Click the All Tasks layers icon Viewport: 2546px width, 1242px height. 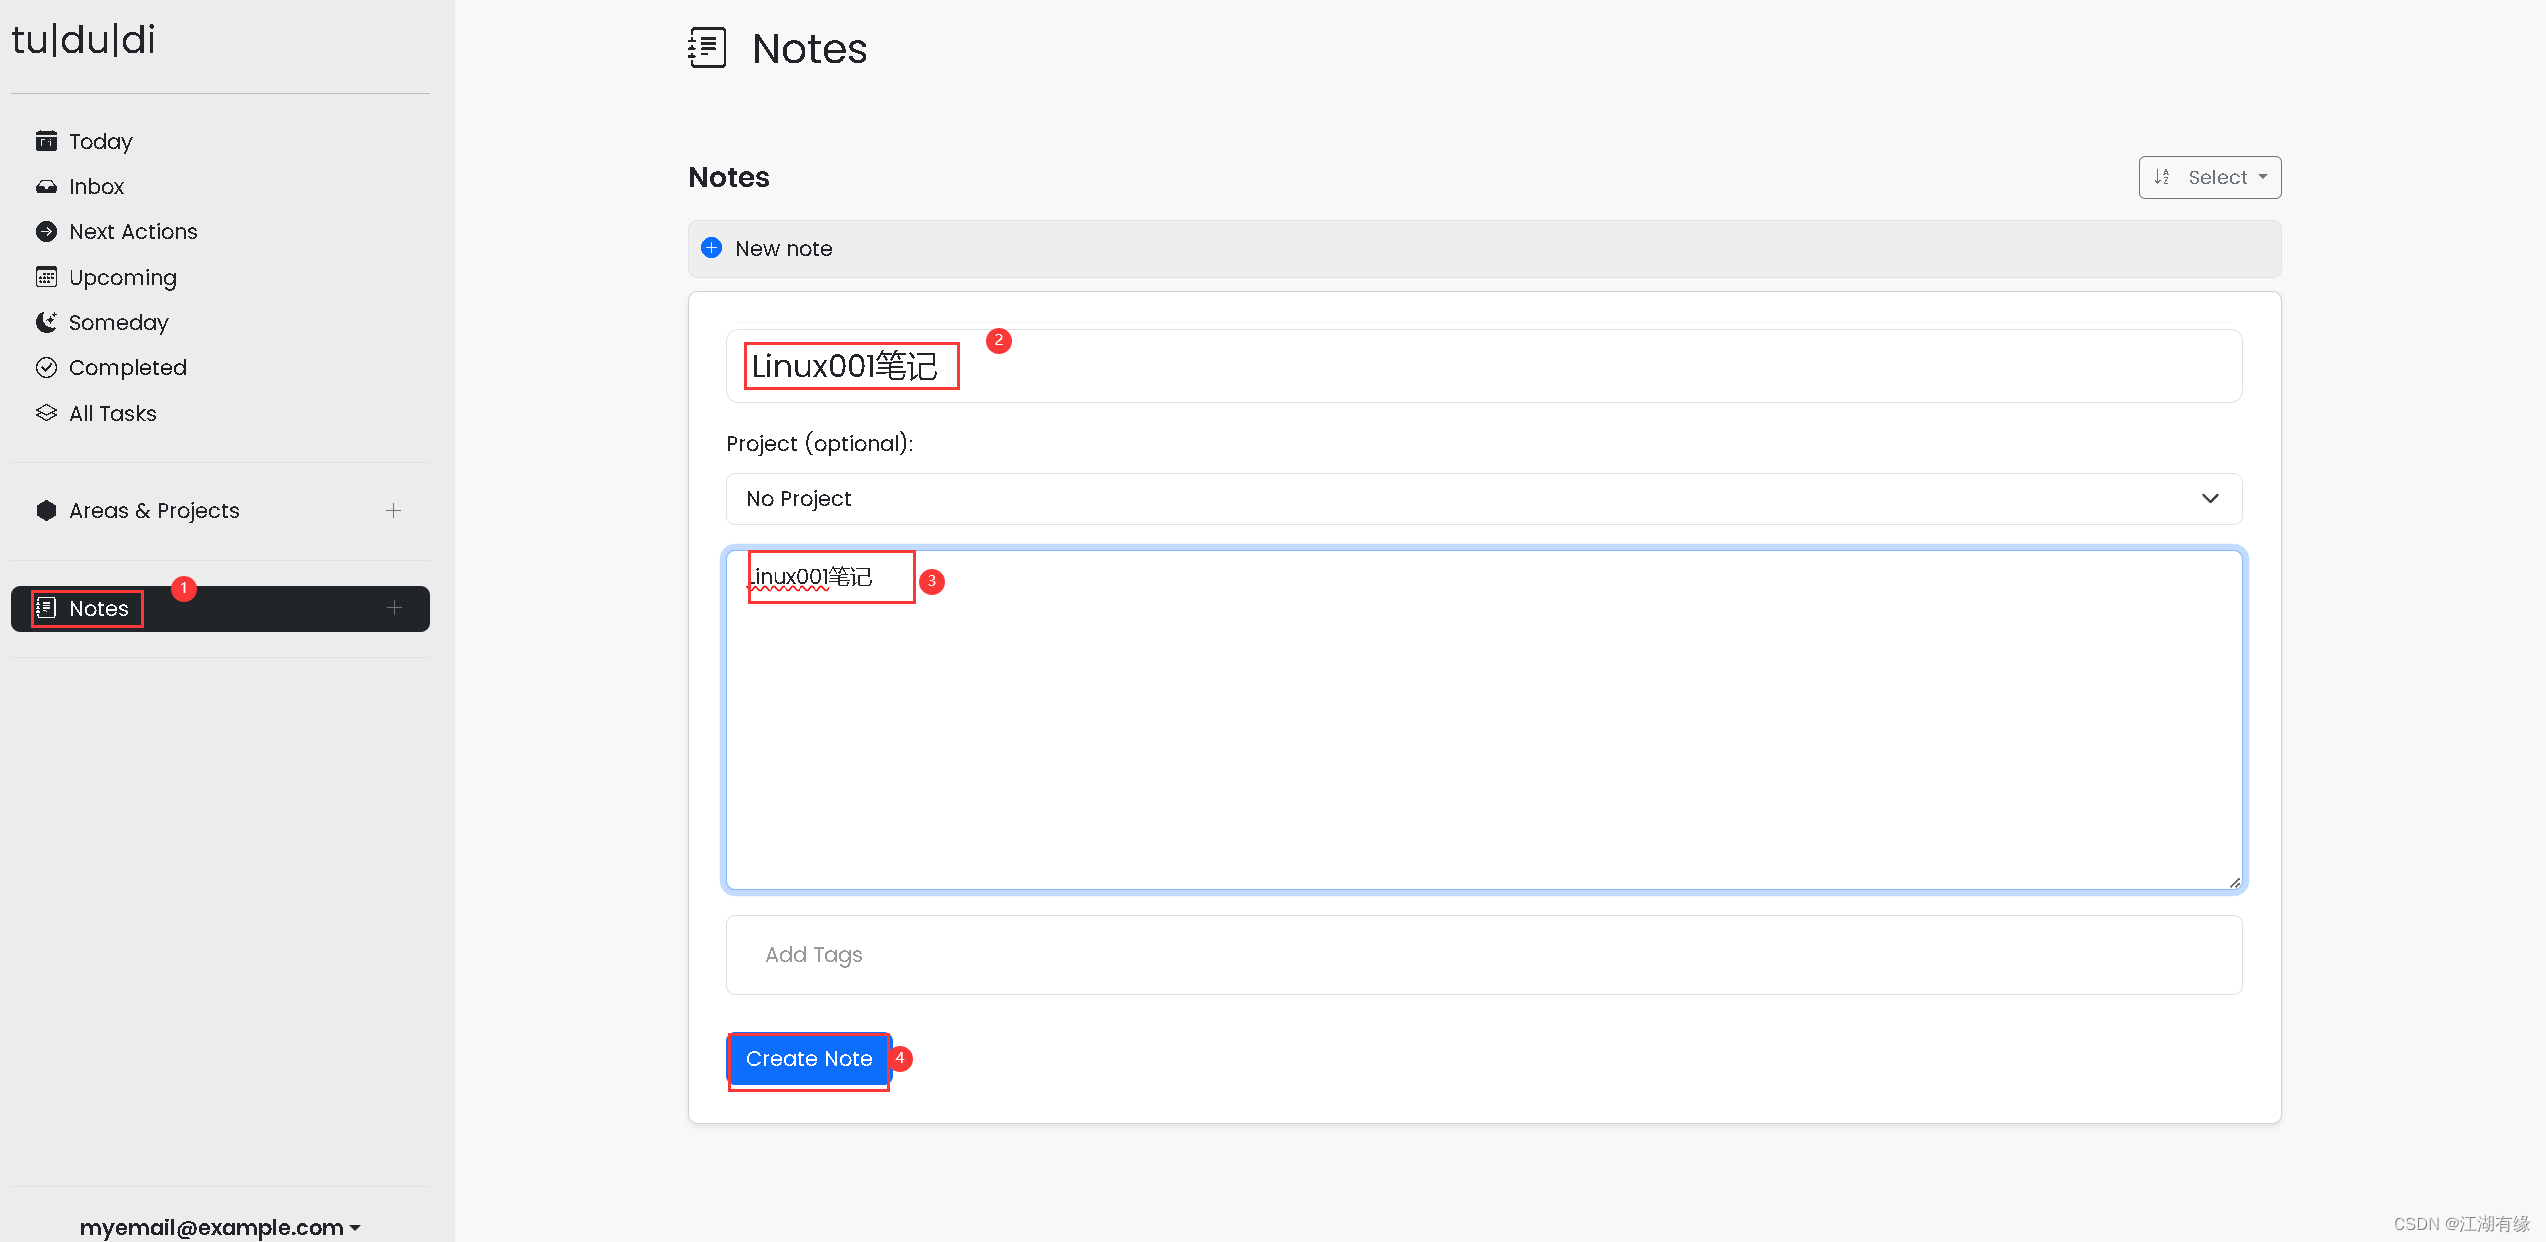46,413
